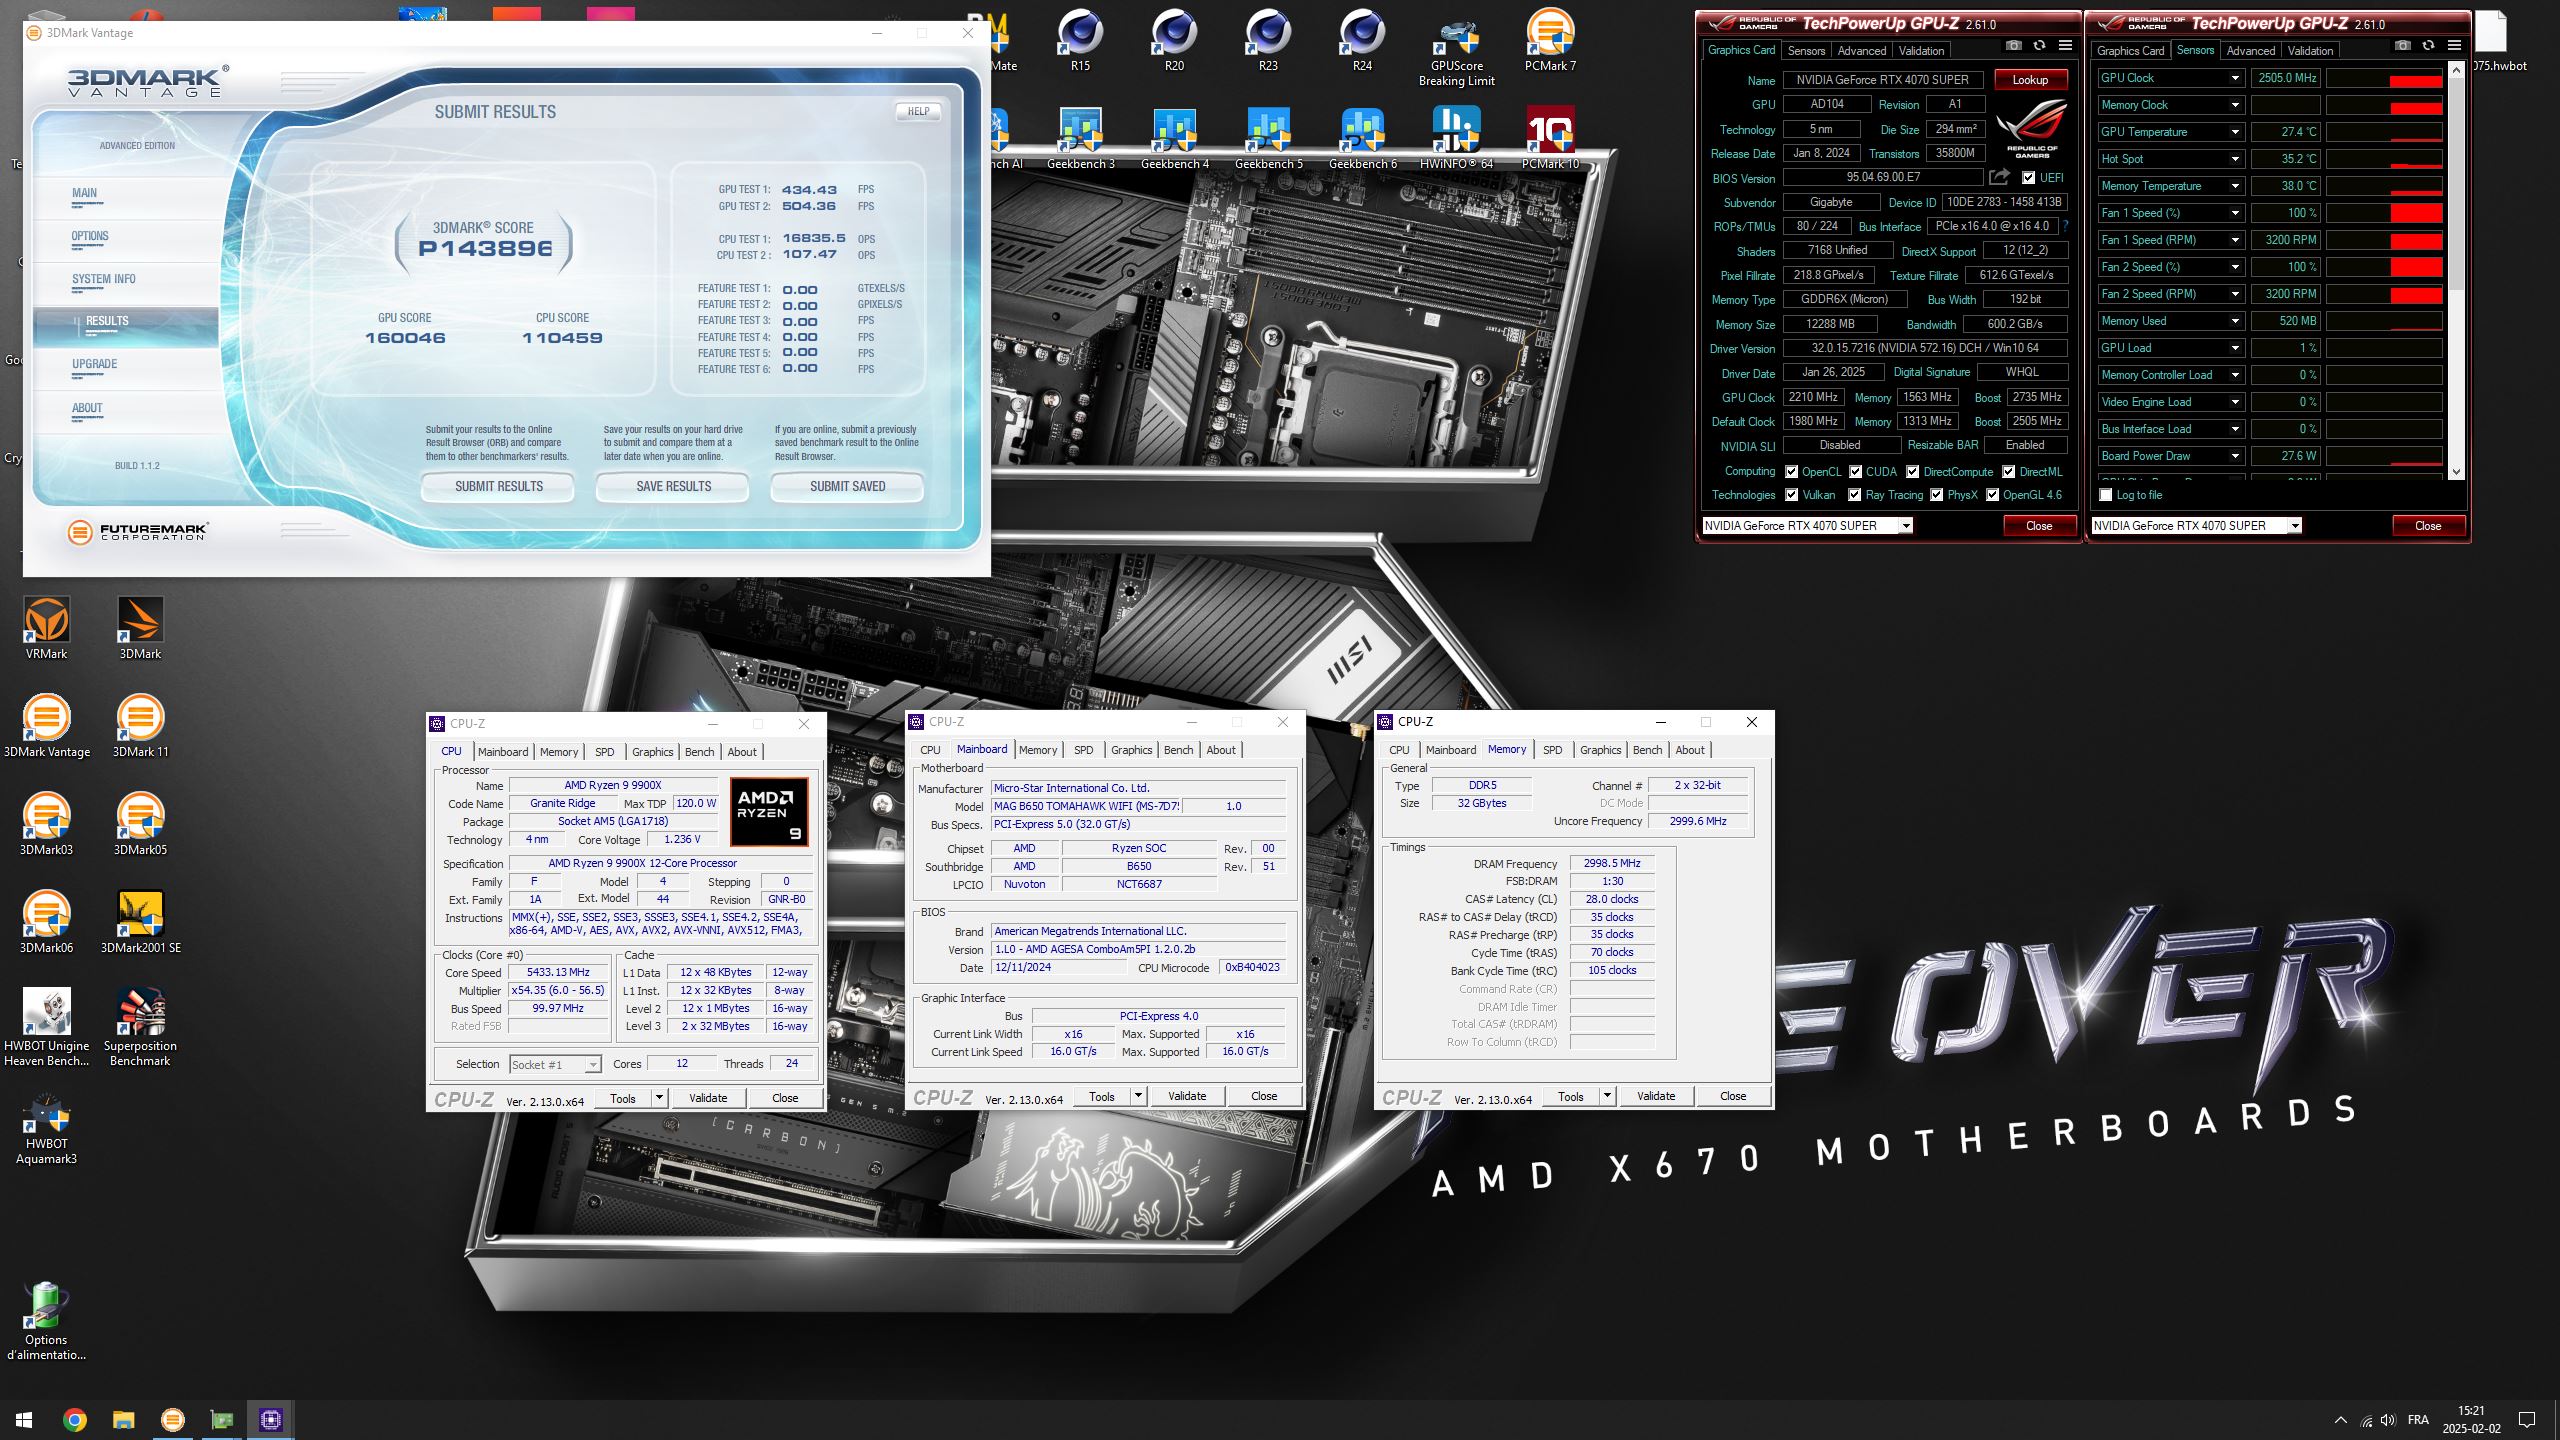Viewport: 2560px width, 1440px height.
Task: Expand the Board Power Draw sensor dropdown
Action: tap(2234, 456)
